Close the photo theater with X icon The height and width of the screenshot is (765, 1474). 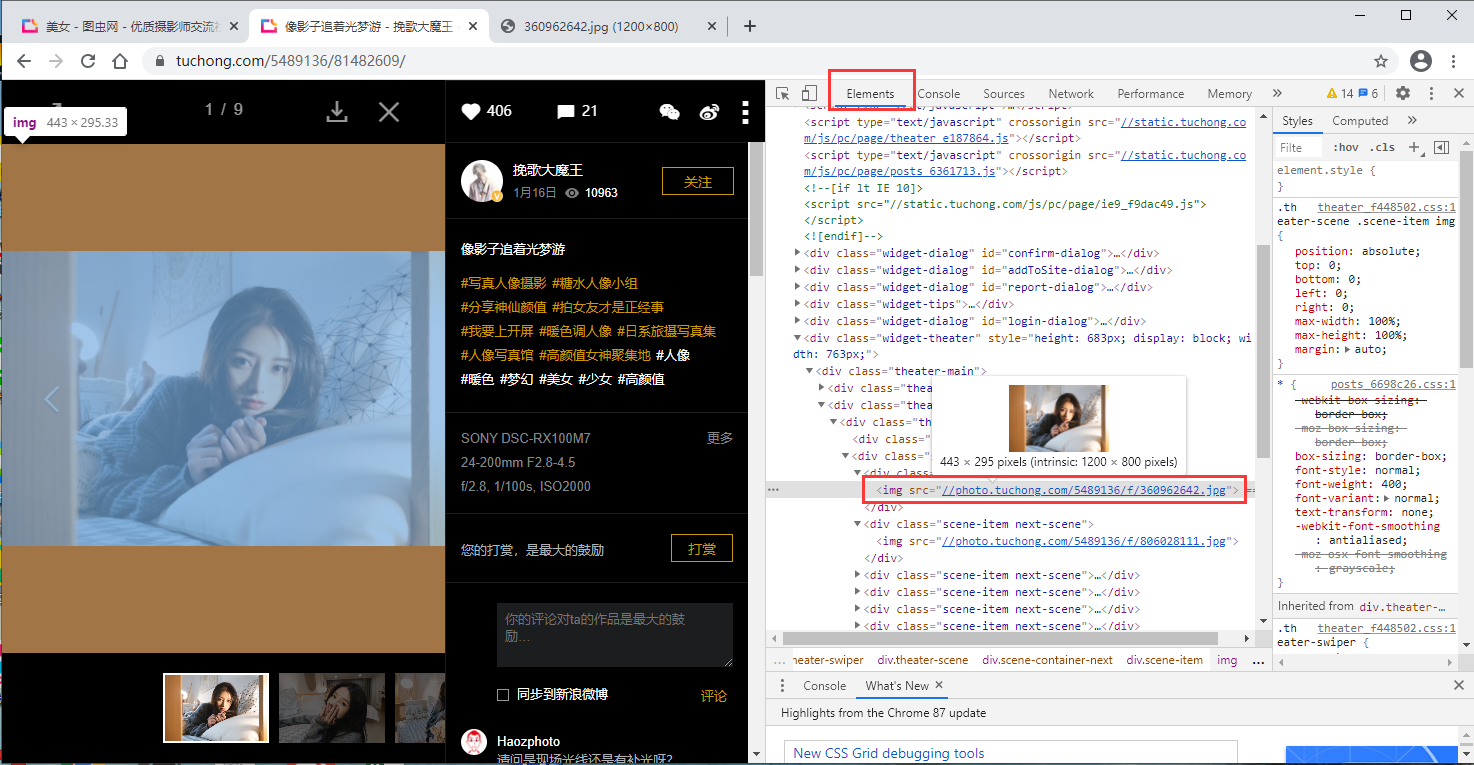[x=389, y=111]
